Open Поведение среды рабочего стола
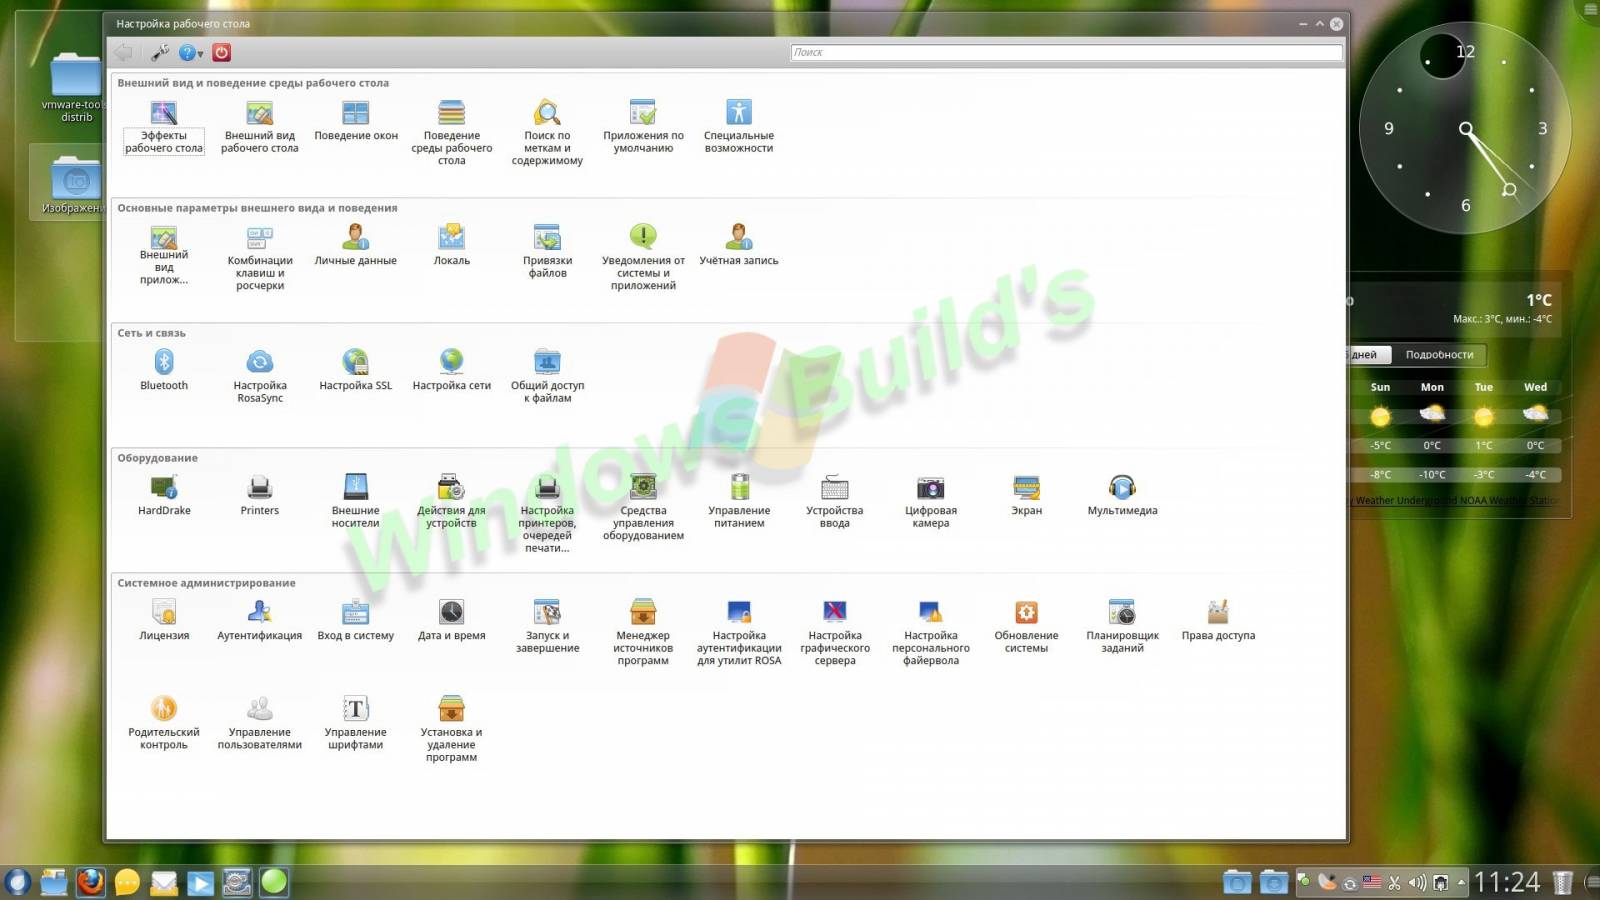Image resolution: width=1600 pixels, height=900 pixels. tap(452, 133)
